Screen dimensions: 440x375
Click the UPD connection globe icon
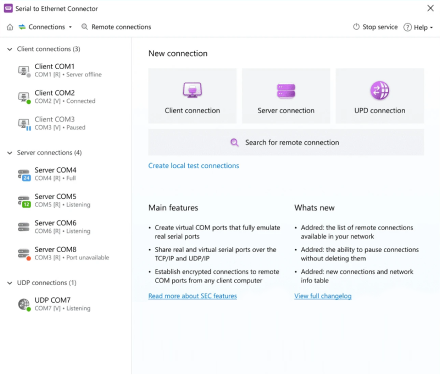(380, 90)
